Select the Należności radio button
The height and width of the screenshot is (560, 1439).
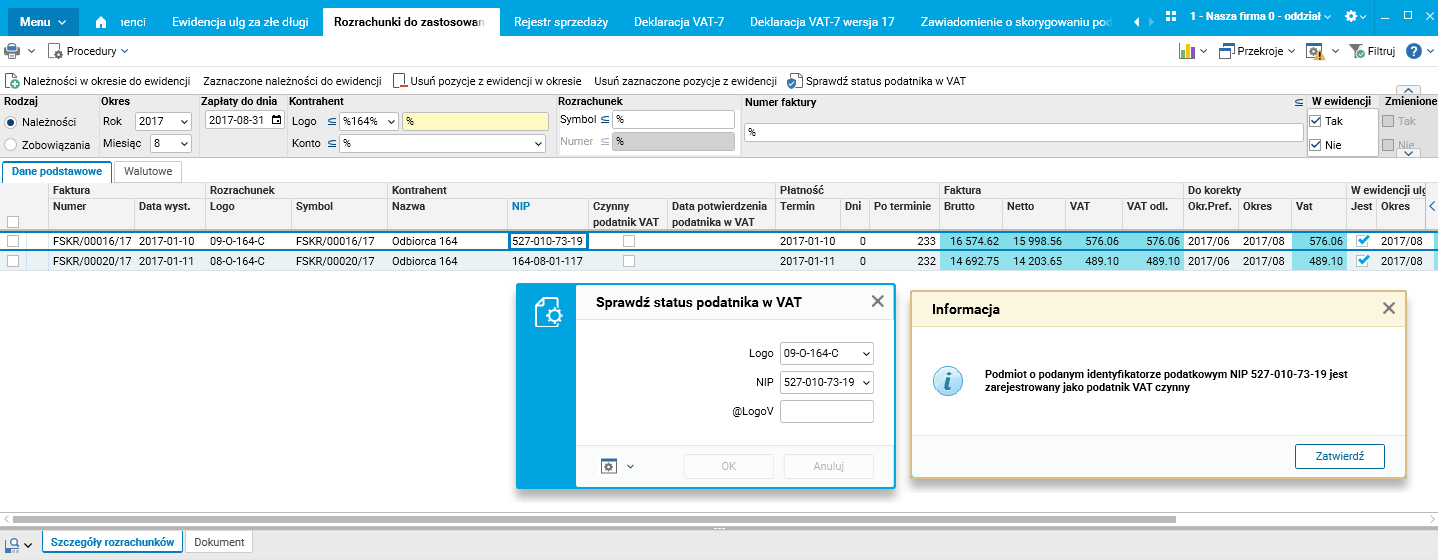coord(11,122)
